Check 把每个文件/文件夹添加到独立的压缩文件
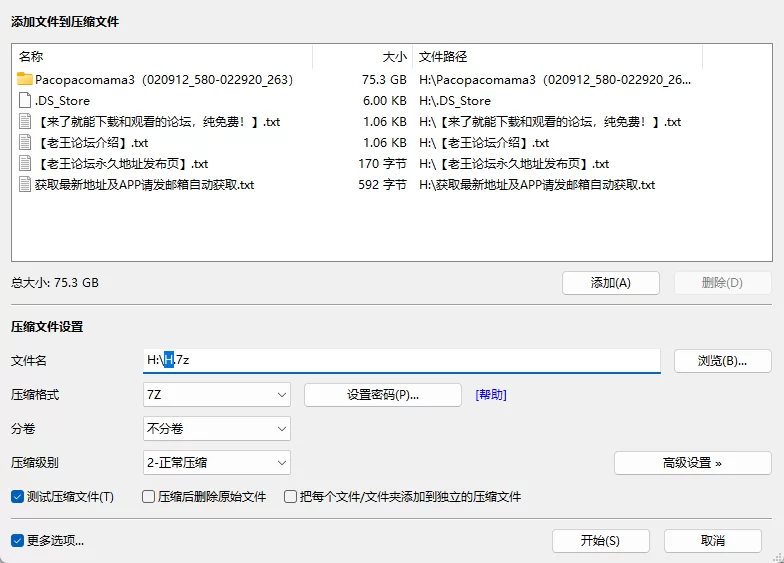This screenshot has width=784, height=563. tap(290, 496)
